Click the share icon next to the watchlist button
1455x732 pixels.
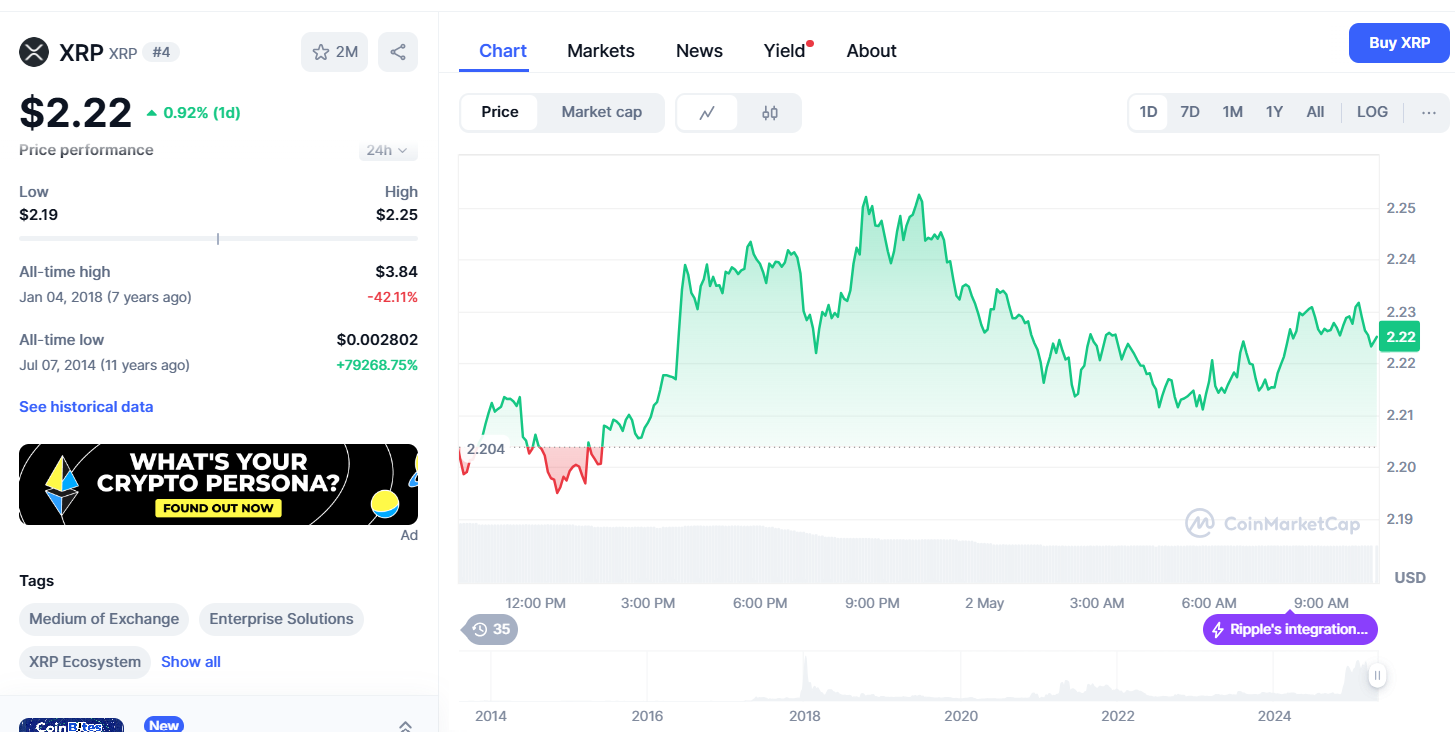coord(398,52)
